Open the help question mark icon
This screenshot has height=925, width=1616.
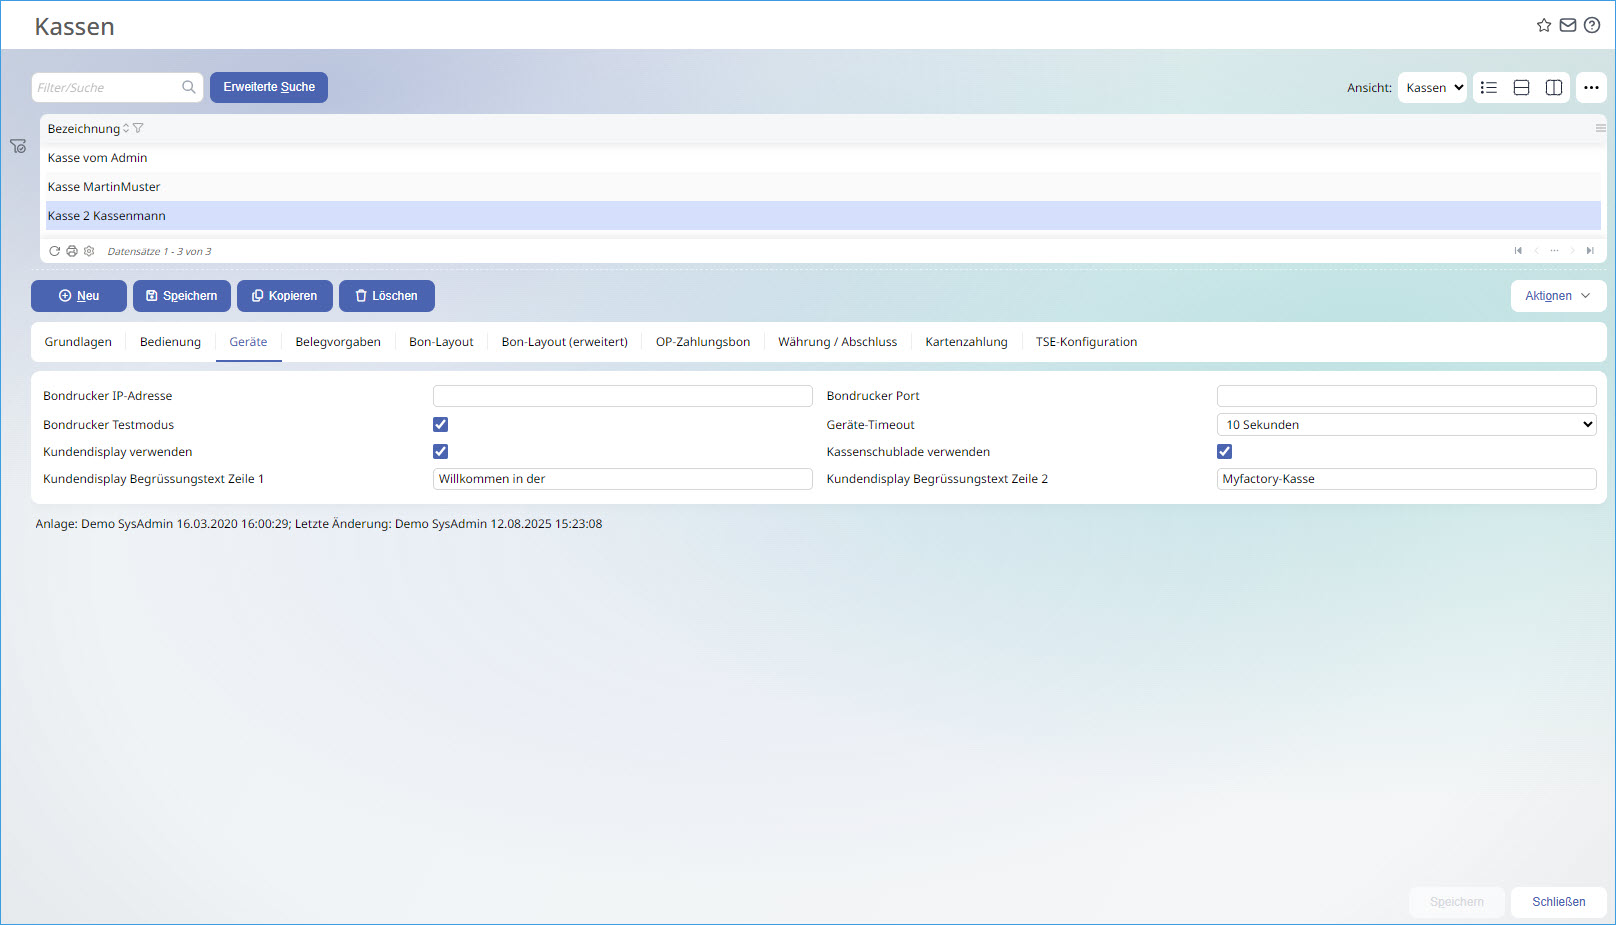[x=1592, y=25]
